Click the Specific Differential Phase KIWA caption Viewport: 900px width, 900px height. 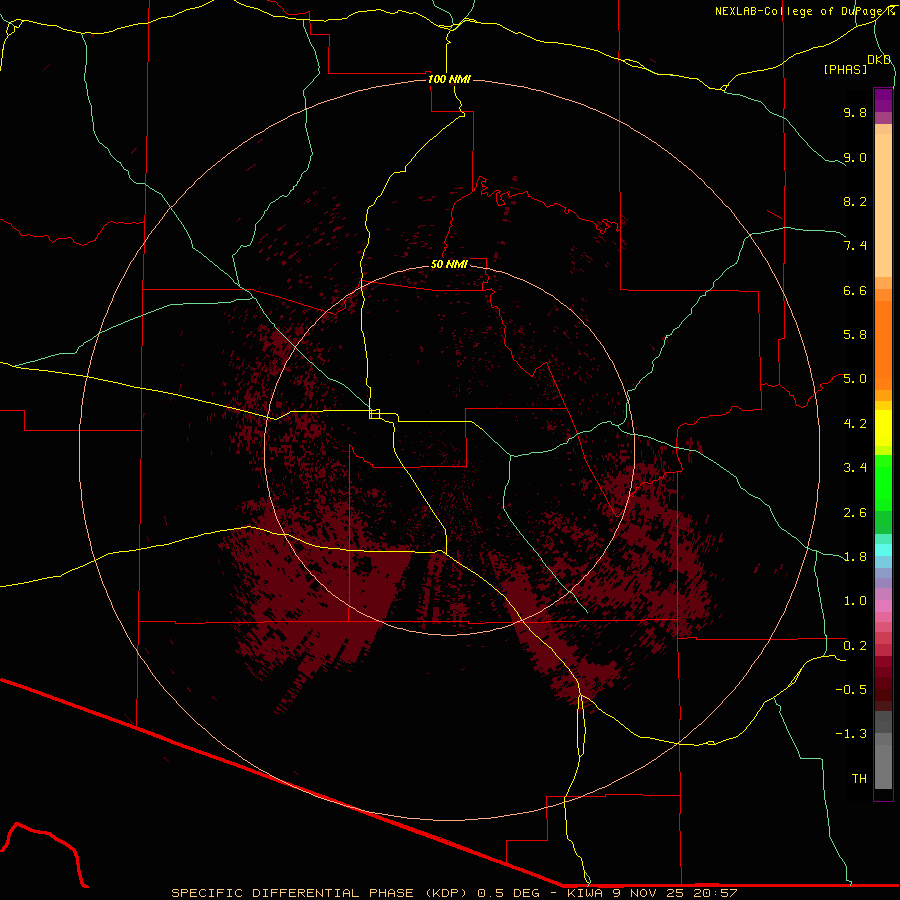pyautogui.click(x=454, y=893)
